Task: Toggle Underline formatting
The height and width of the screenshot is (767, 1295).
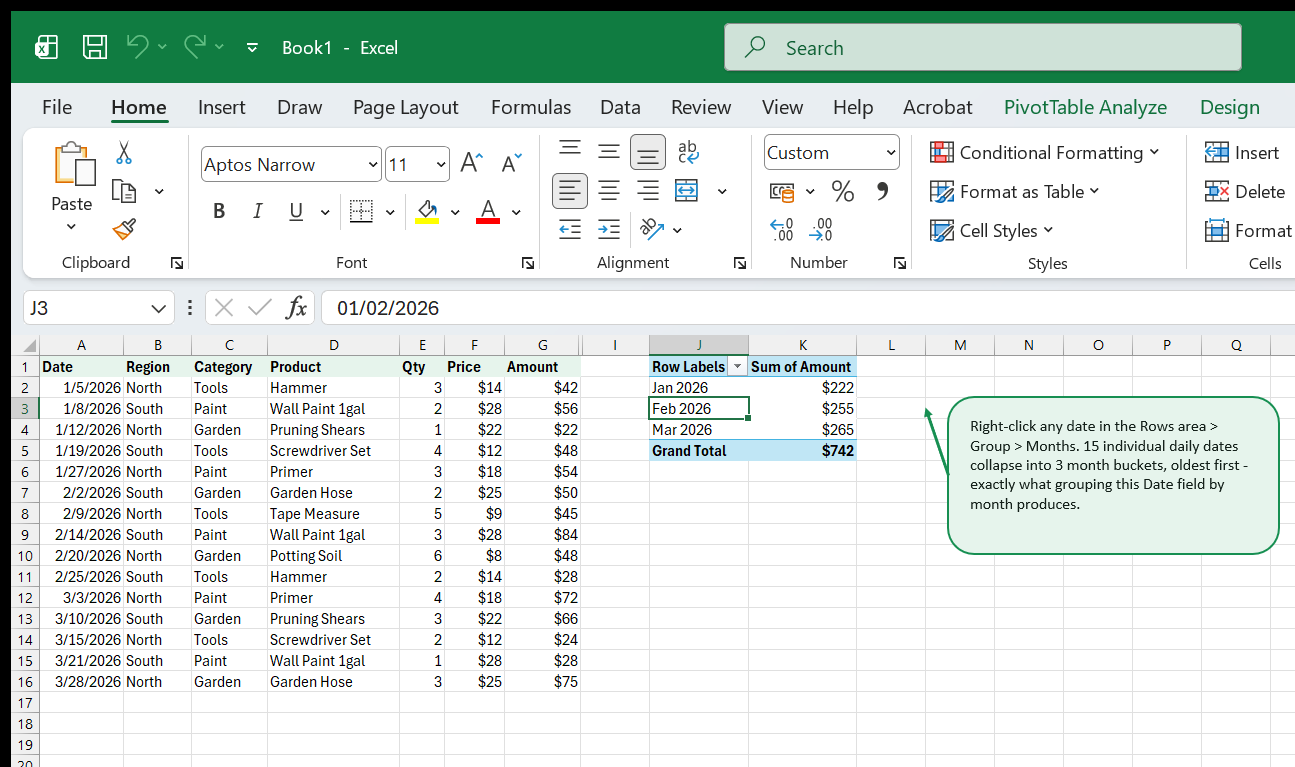Action: coord(296,211)
